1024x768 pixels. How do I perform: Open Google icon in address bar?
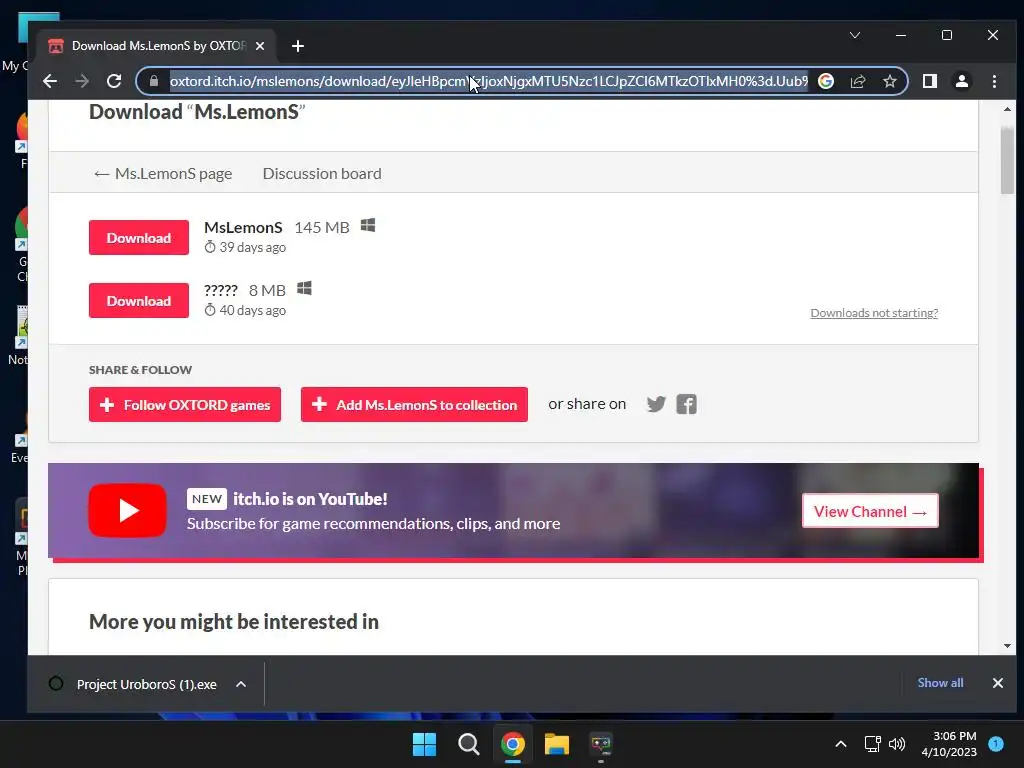[825, 81]
